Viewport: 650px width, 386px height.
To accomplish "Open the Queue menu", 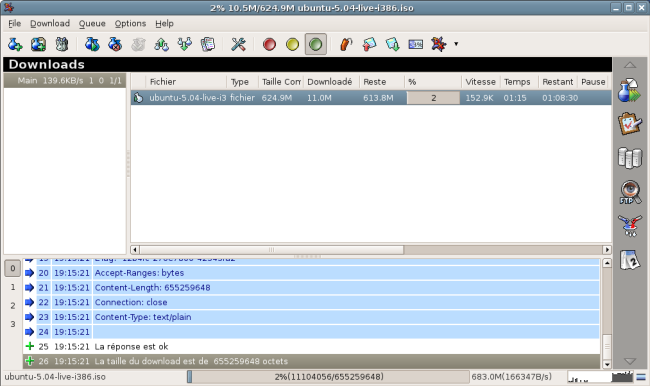I will (x=92, y=24).
